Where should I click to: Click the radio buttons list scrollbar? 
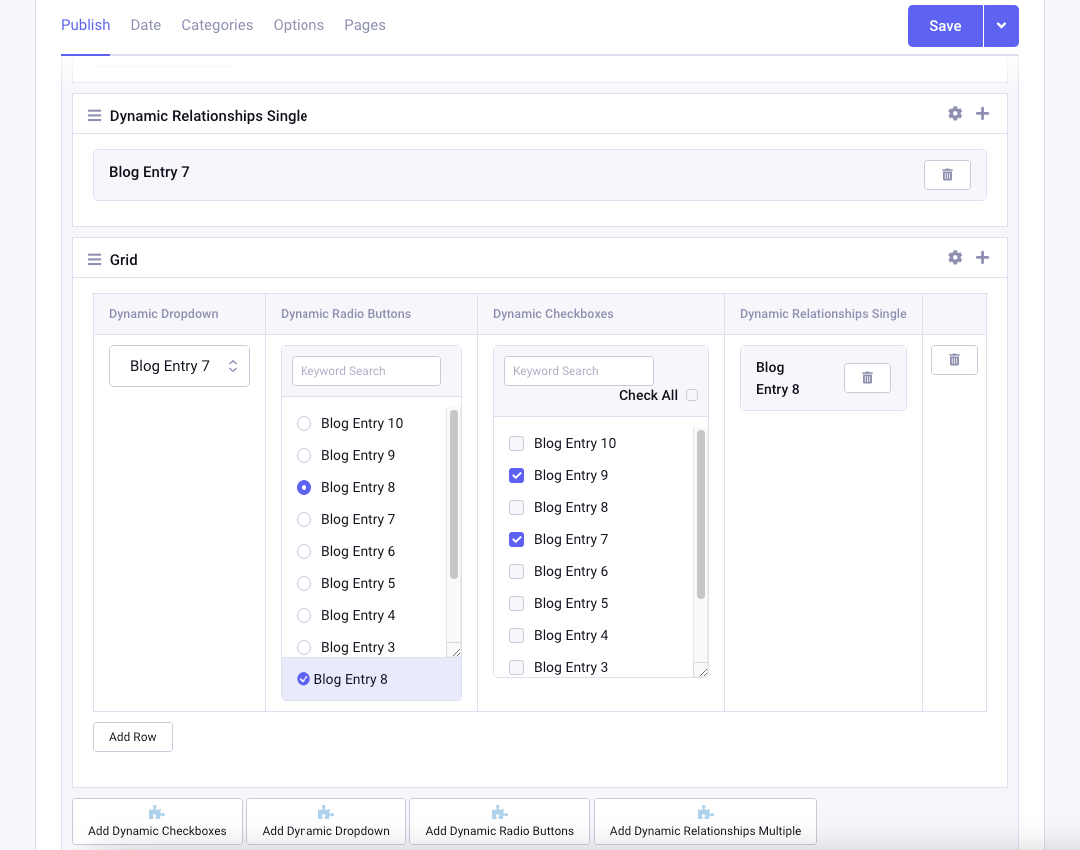pos(454,495)
